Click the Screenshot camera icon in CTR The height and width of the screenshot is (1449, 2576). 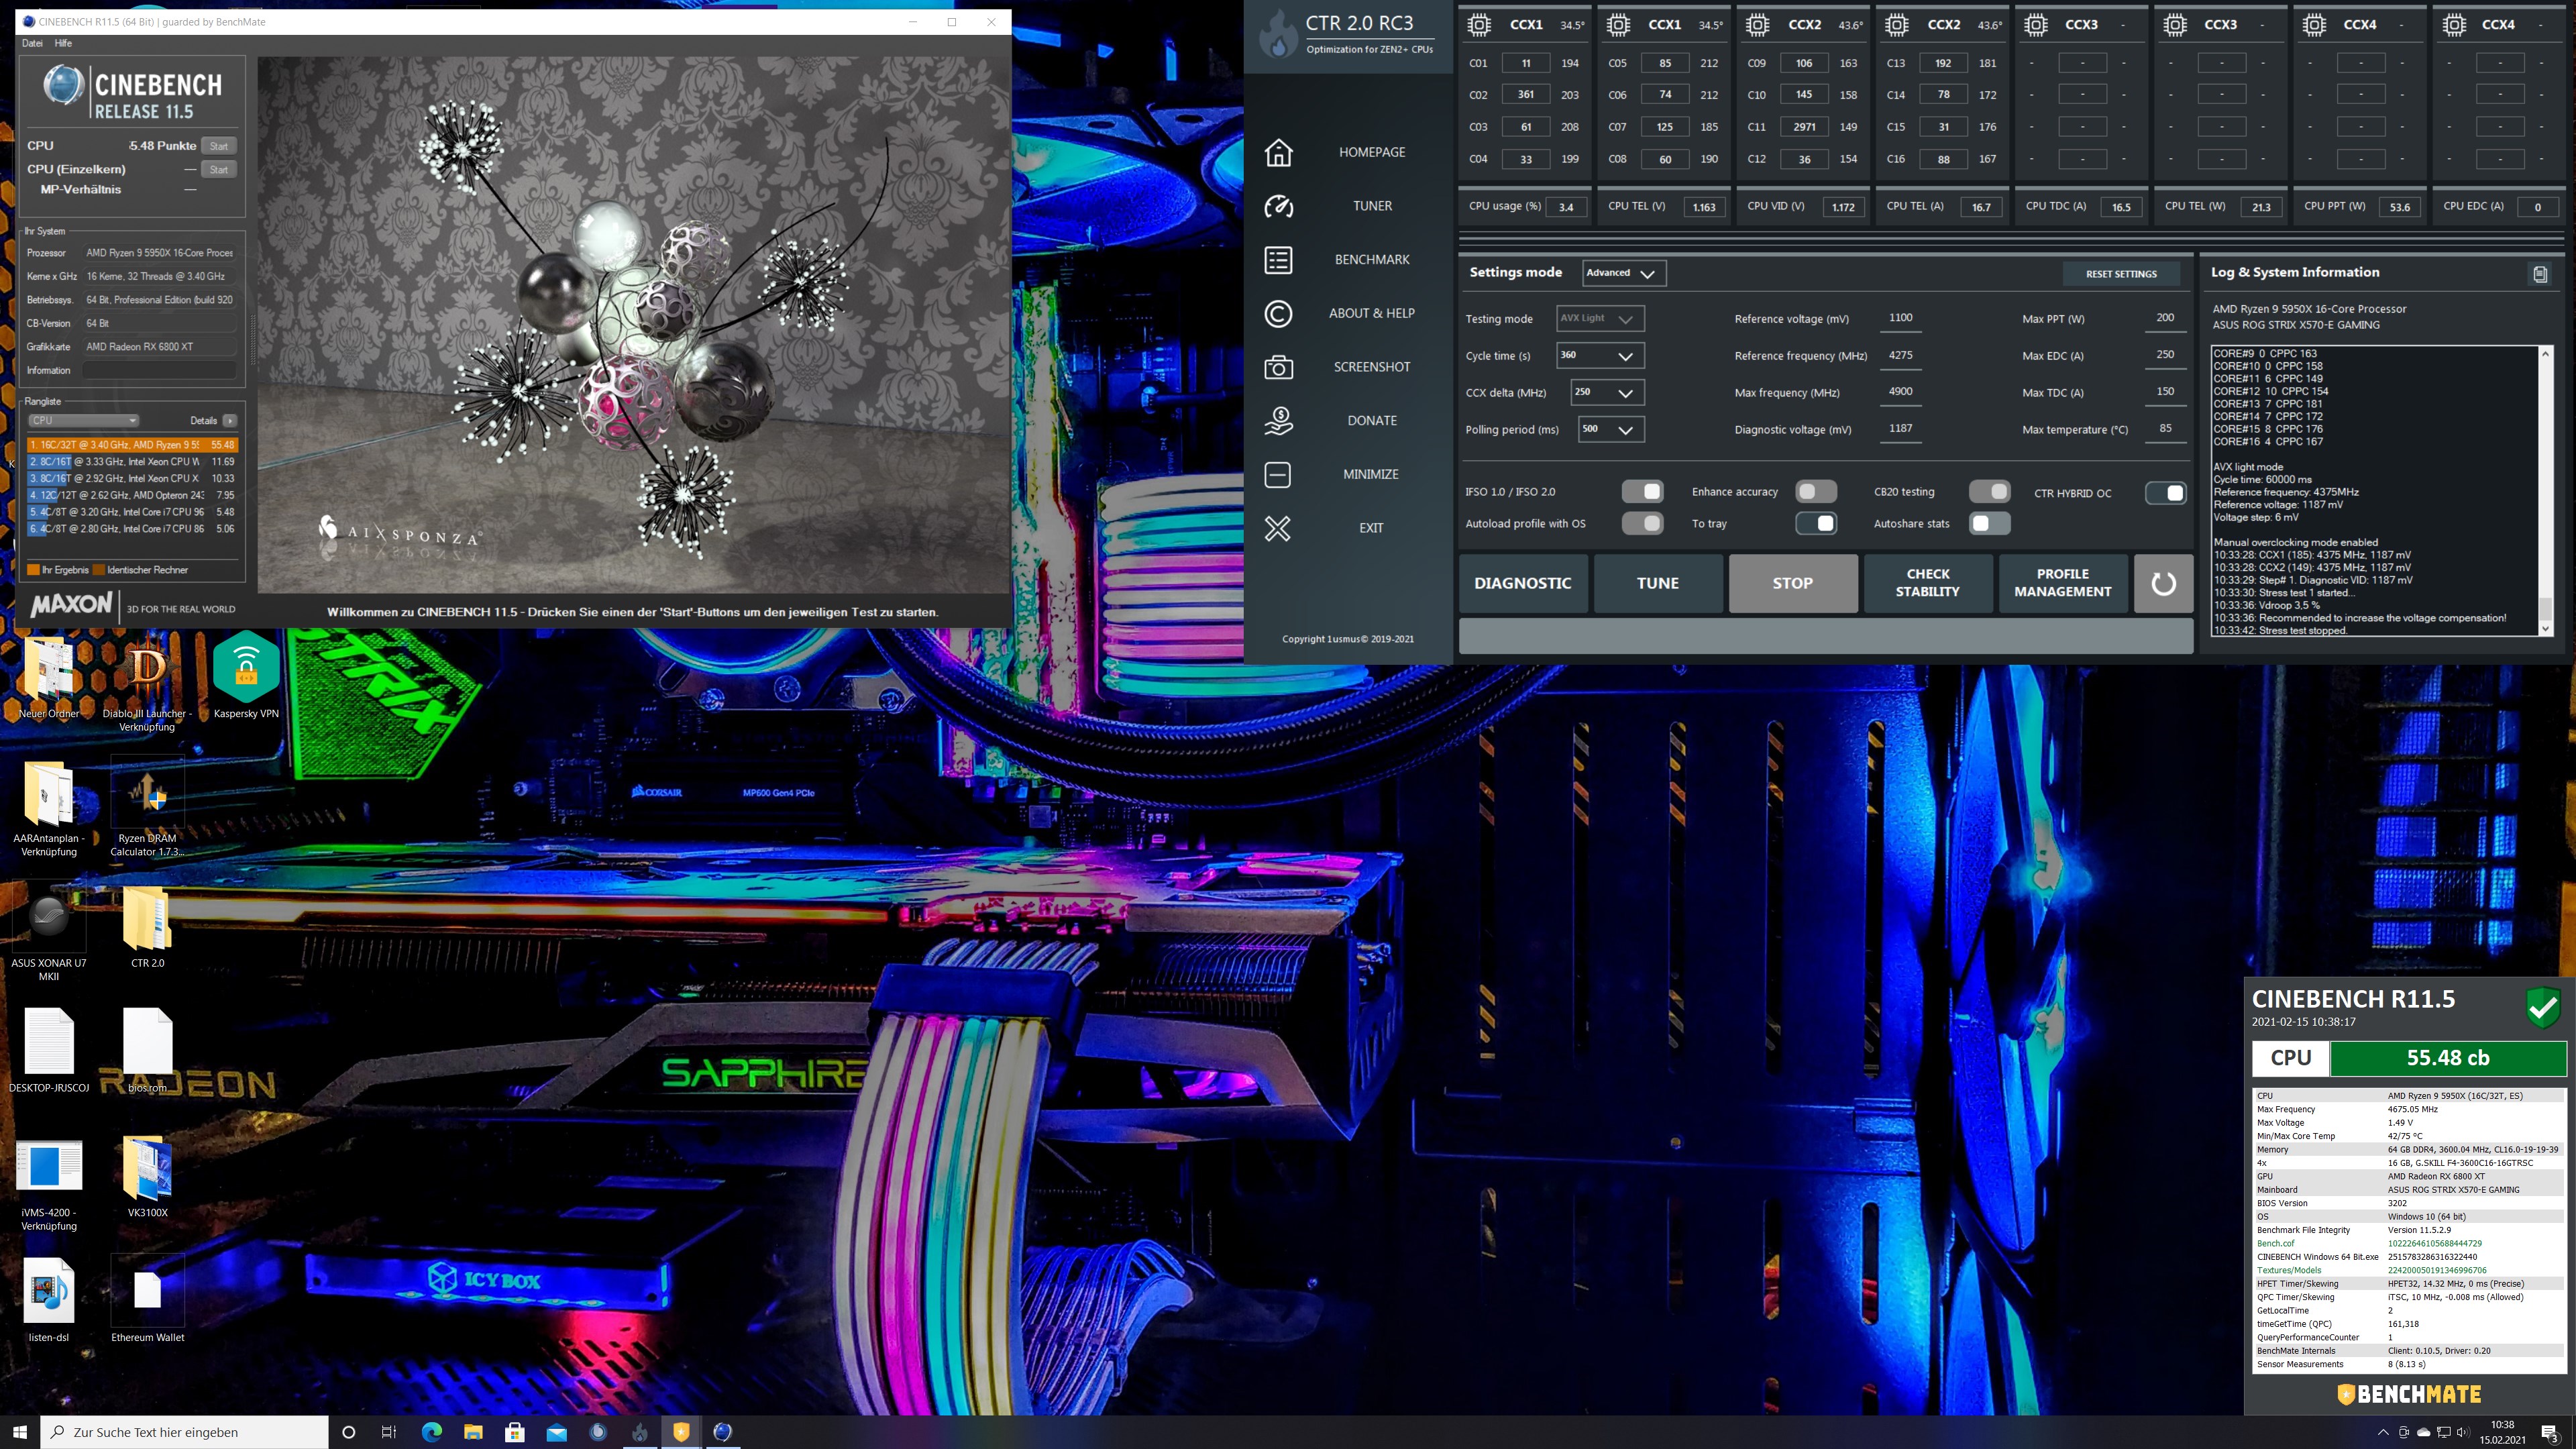click(1278, 367)
